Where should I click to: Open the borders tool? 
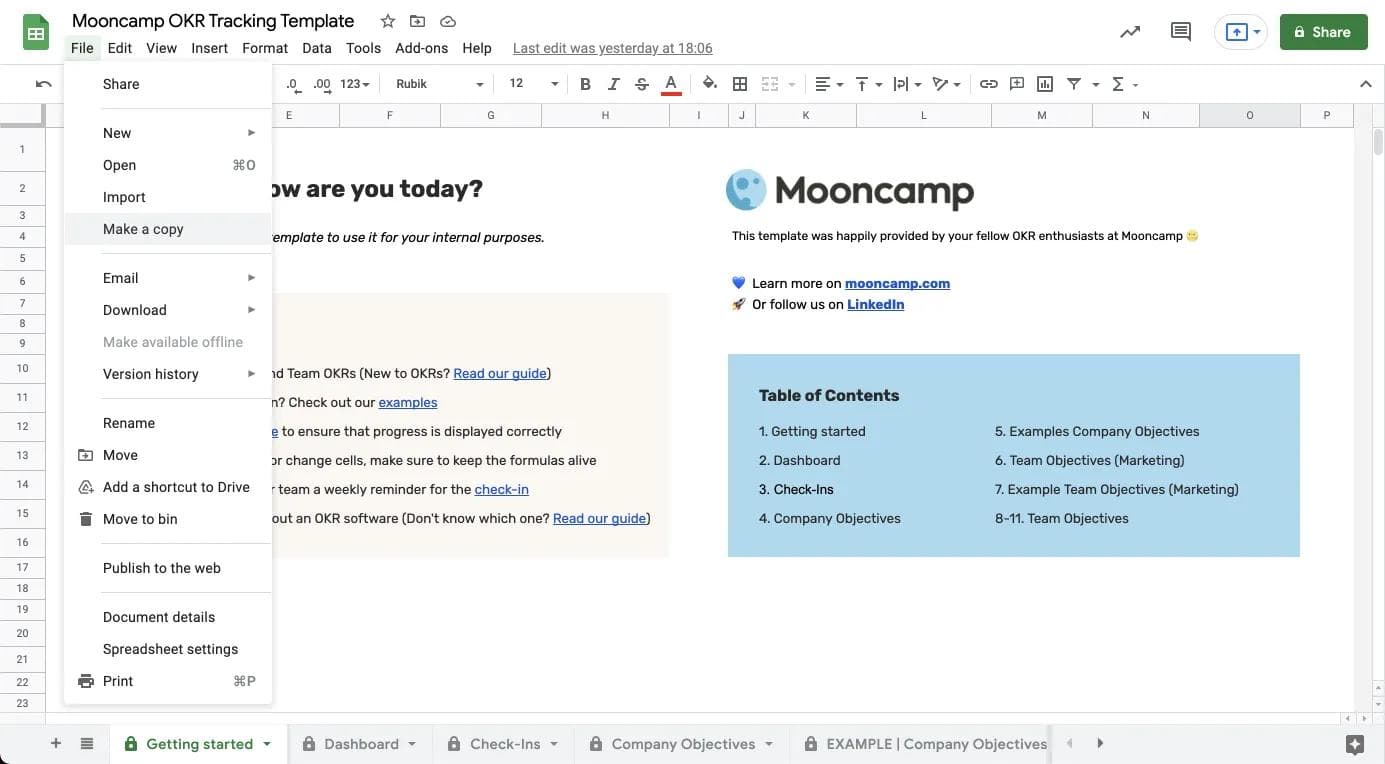tap(740, 84)
